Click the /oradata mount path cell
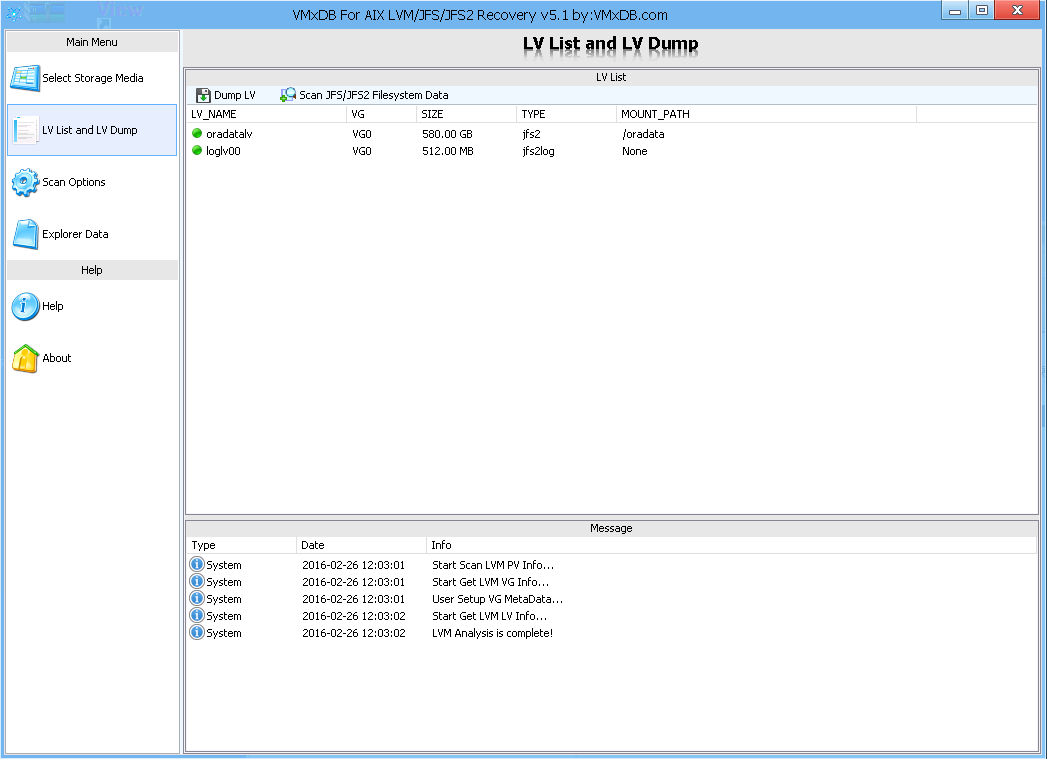The height and width of the screenshot is (759, 1047). (x=643, y=134)
